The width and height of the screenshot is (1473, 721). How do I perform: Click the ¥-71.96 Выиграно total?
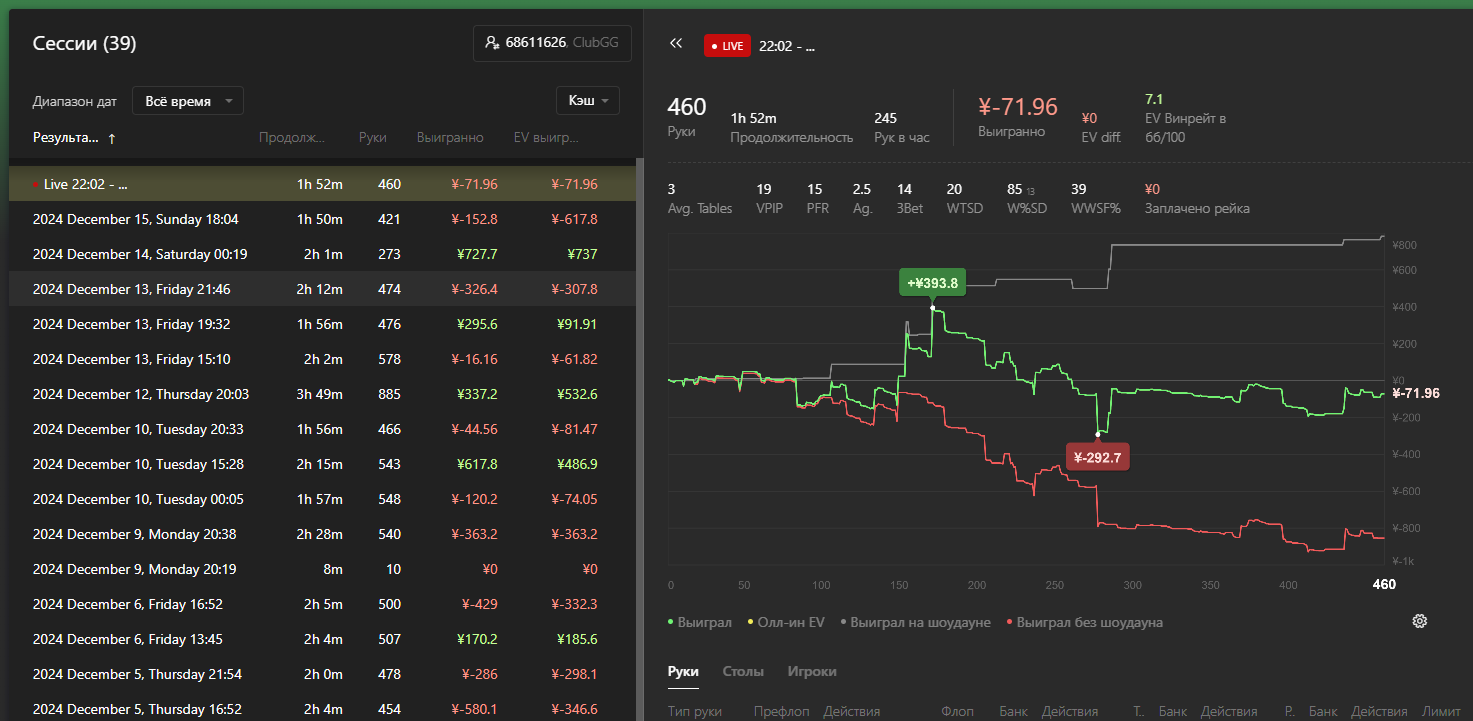pyautogui.click(x=1018, y=107)
